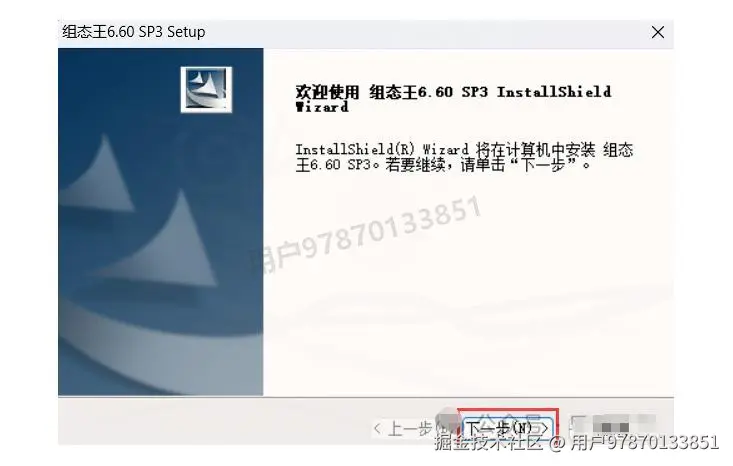Click the > arrow of the 下一步 button
This screenshot has height=466, width=733.
point(544,427)
